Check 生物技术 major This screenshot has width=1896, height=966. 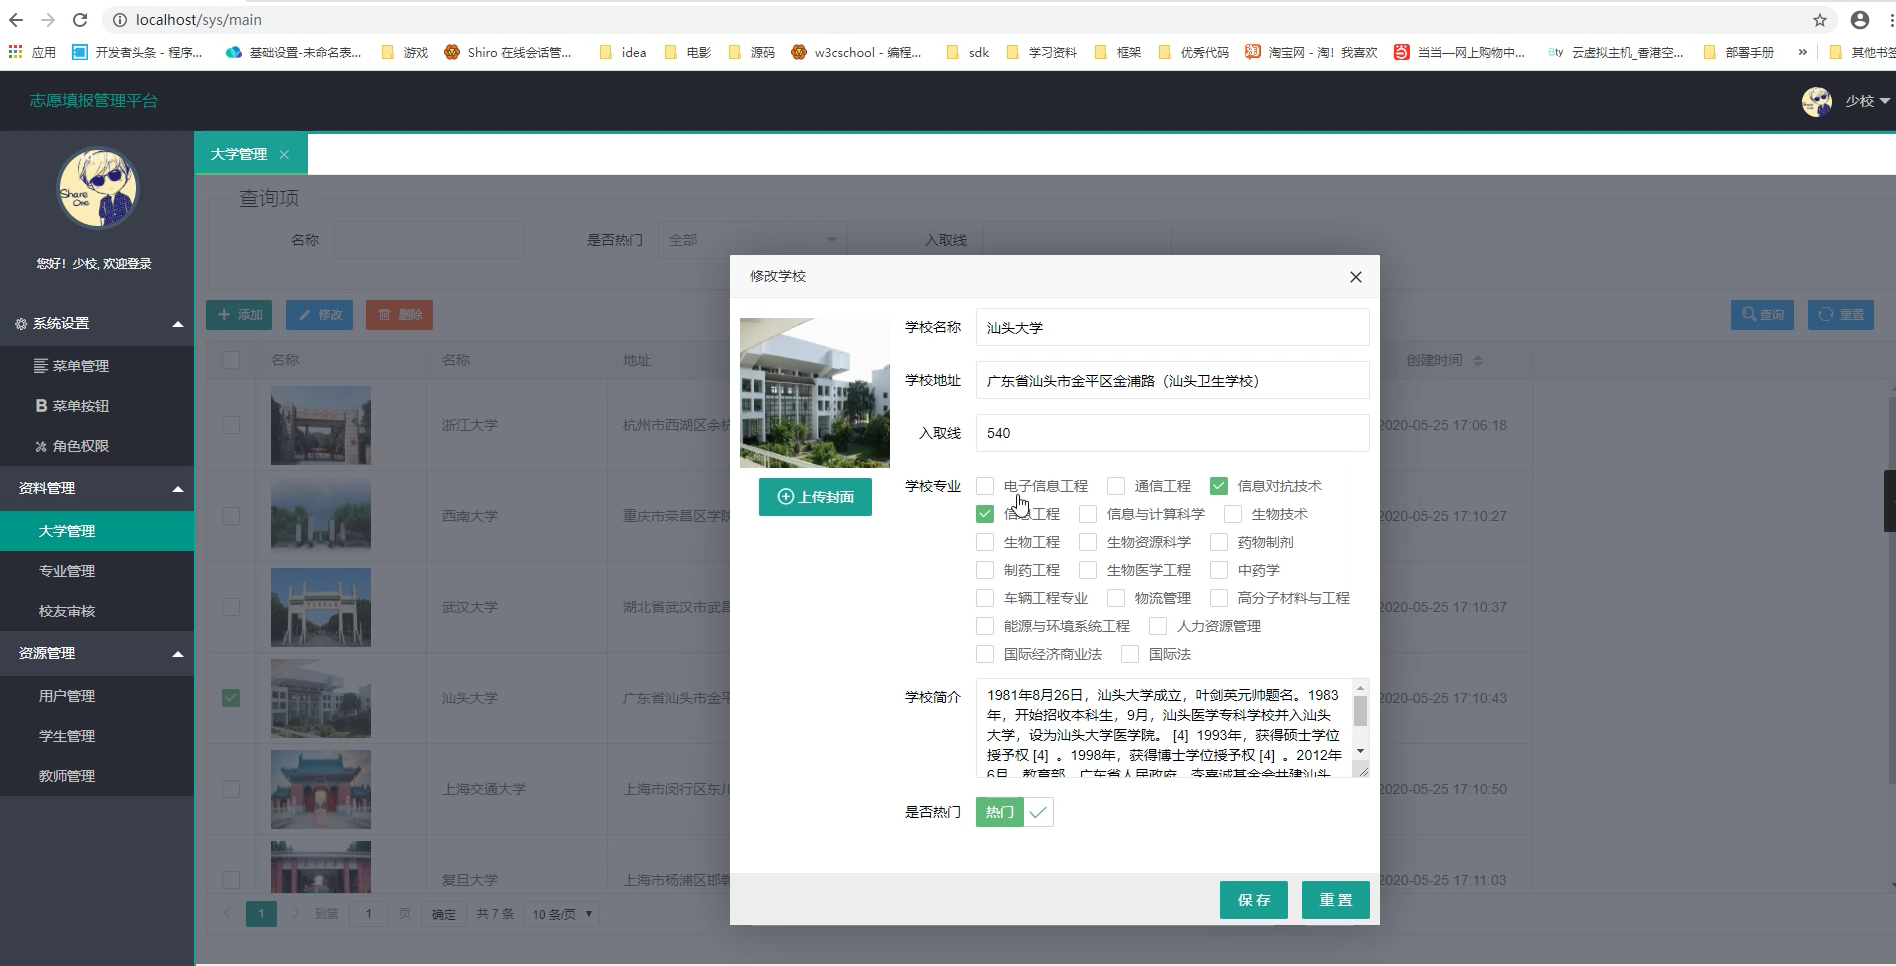[1233, 514]
